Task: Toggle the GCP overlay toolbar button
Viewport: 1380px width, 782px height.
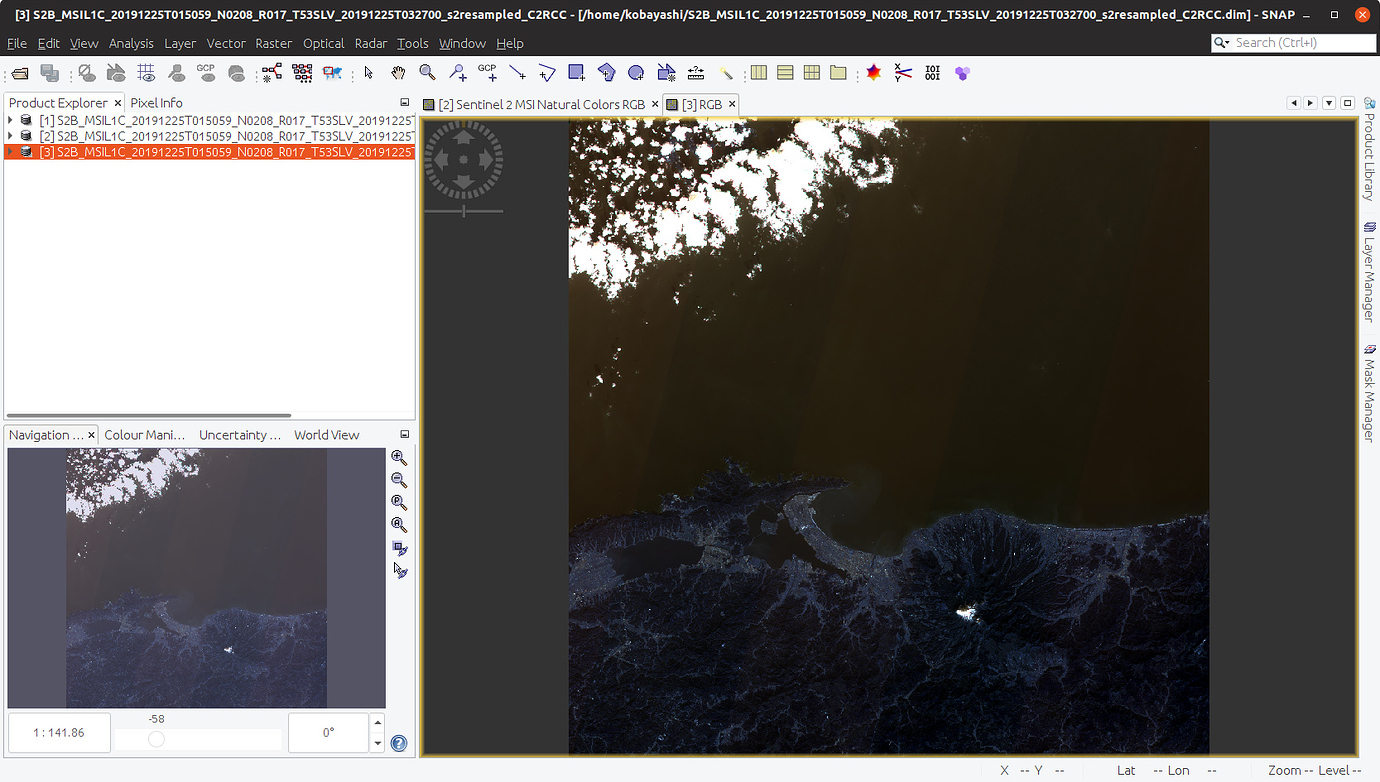Action: pyautogui.click(x=206, y=73)
